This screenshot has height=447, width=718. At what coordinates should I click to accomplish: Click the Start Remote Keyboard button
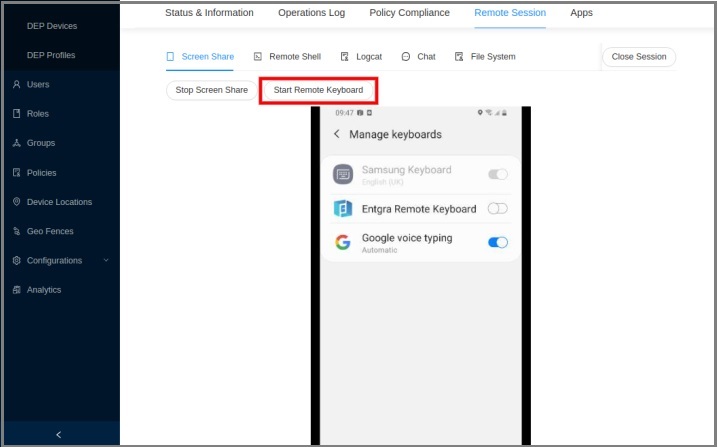coord(318,90)
